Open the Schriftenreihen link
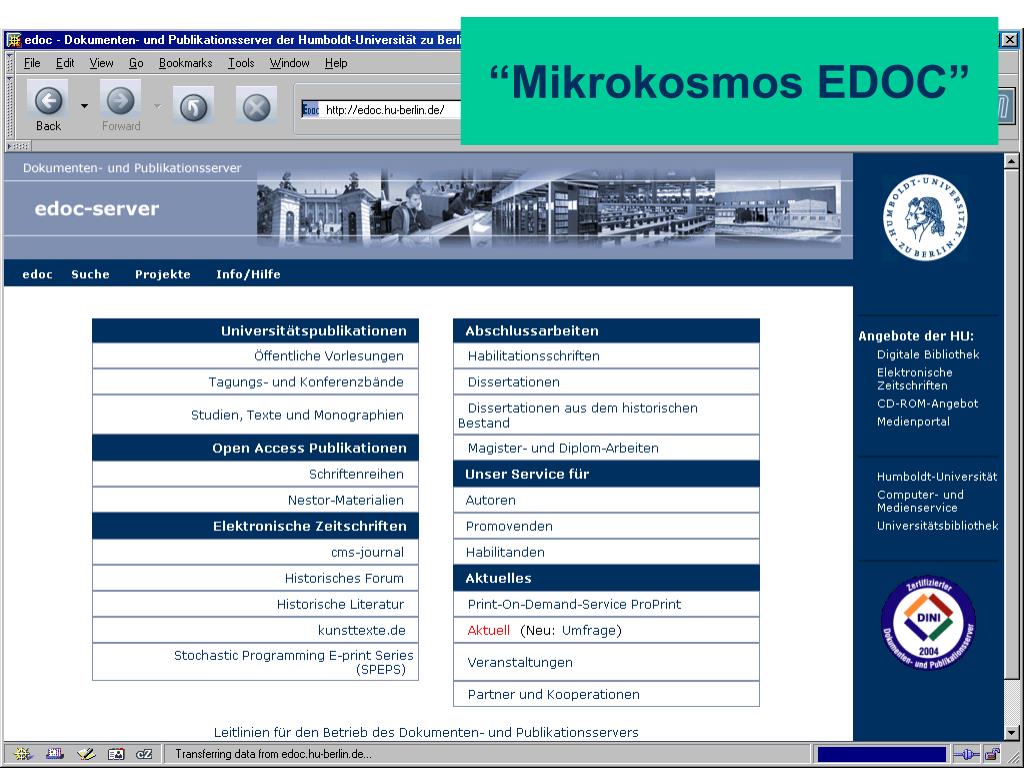This screenshot has width=1024, height=768. pos(356,474)
